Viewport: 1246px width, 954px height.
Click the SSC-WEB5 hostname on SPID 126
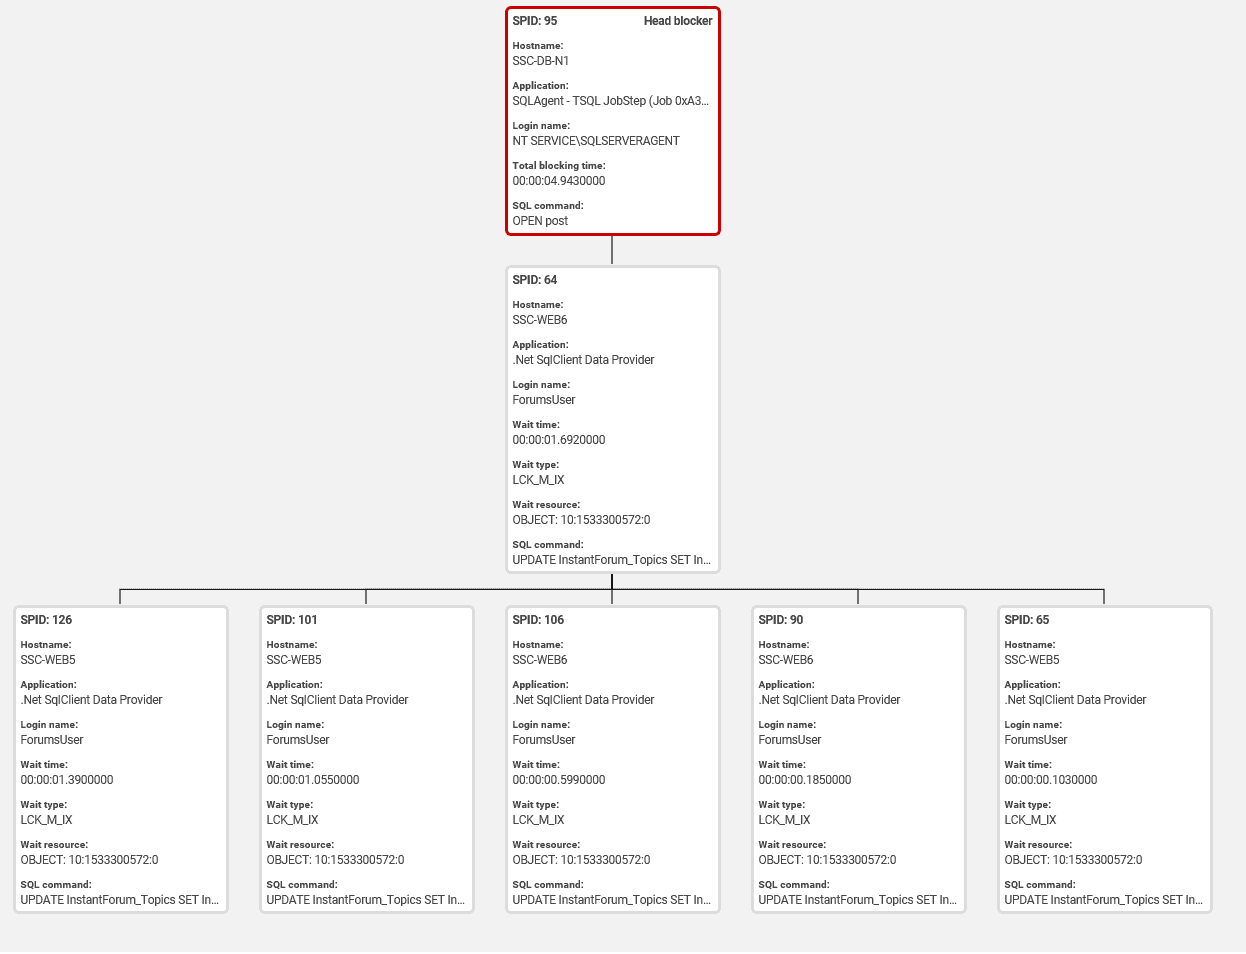click(46, 659)
